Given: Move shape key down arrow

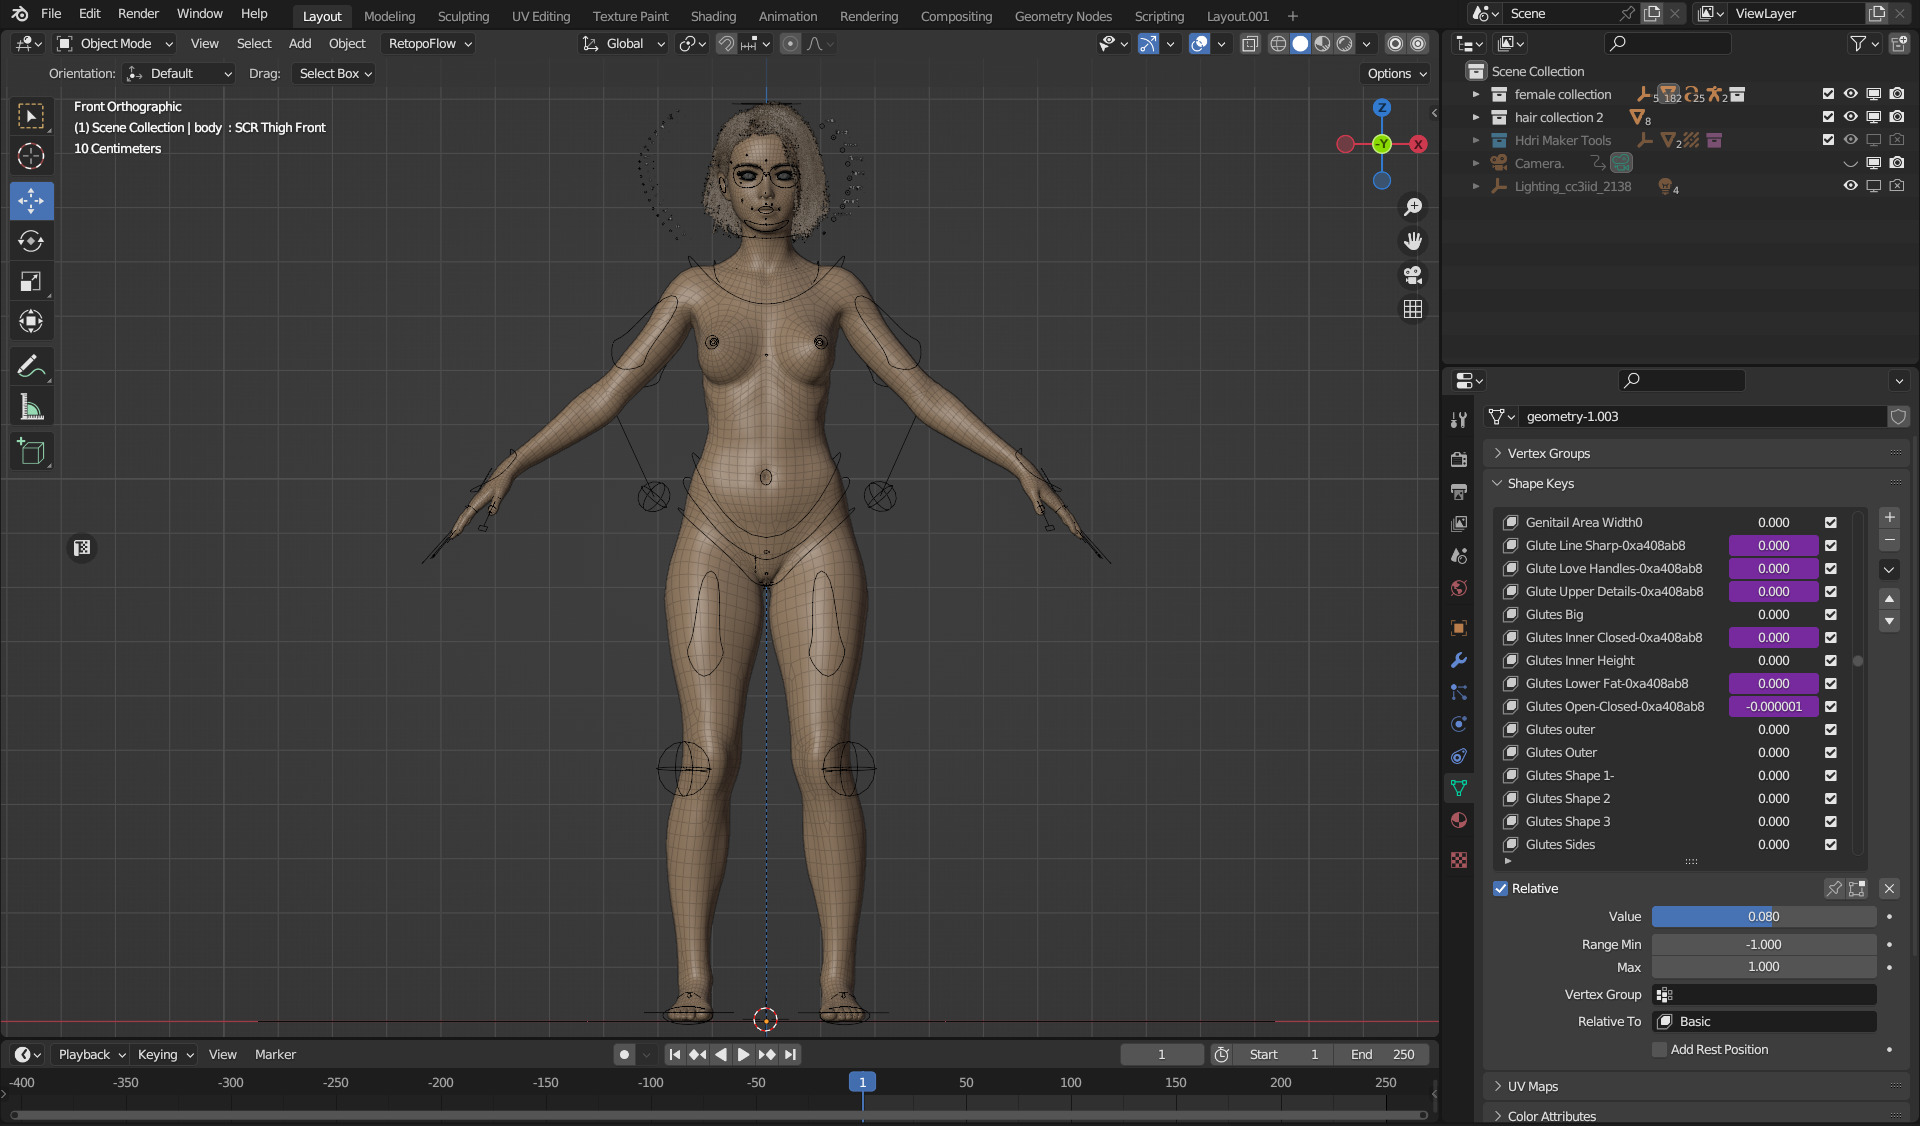Looking at the screenshot, I should (1889, 621).
